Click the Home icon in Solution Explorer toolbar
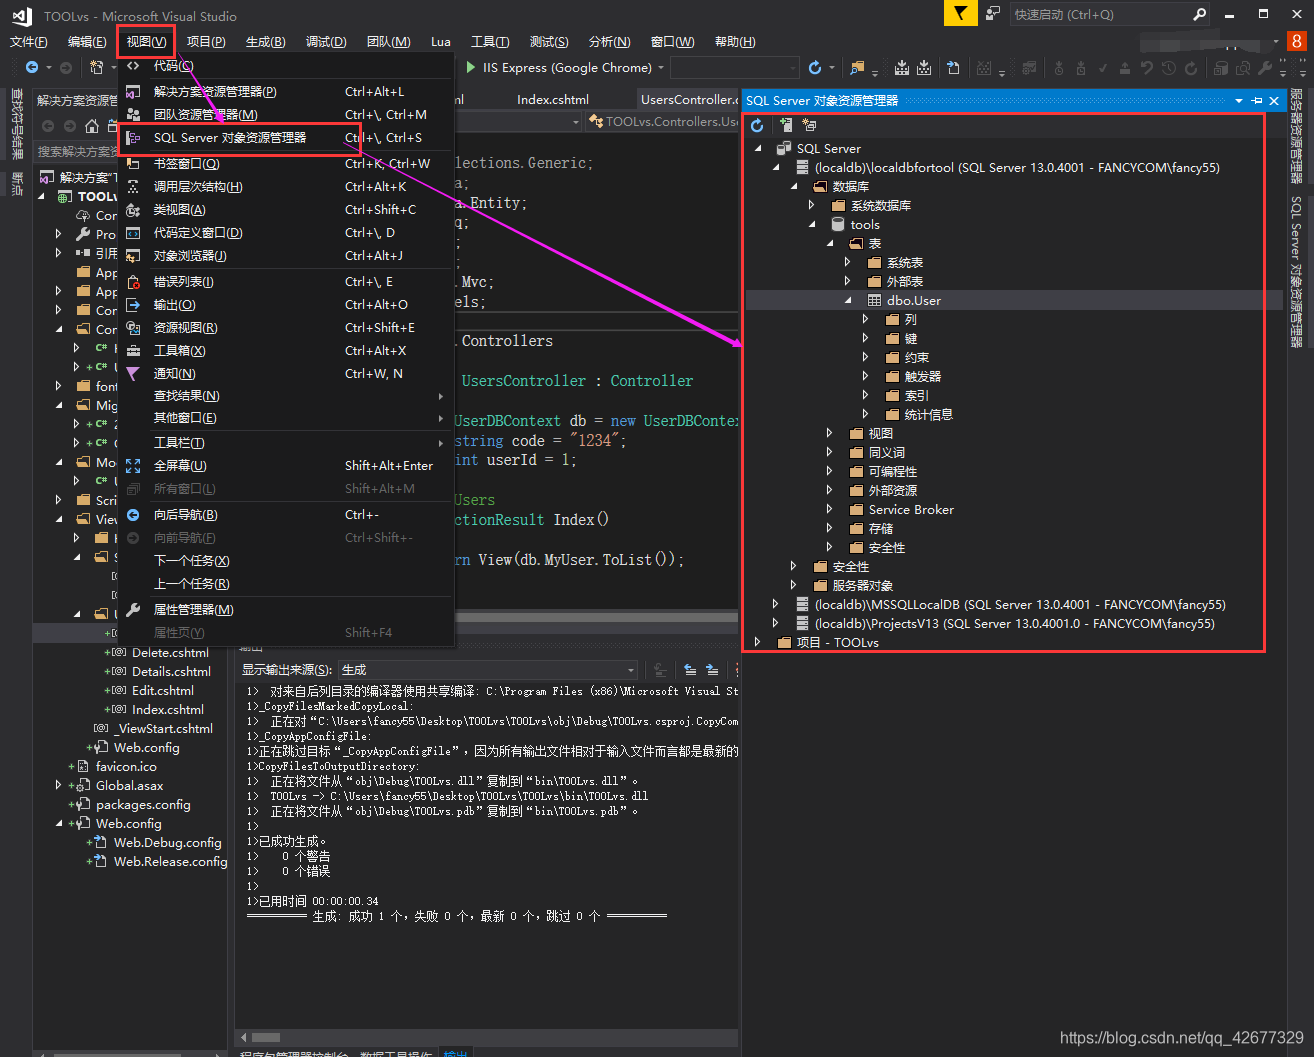Viewport: 1314px width, 1057px height. [92, 126]
